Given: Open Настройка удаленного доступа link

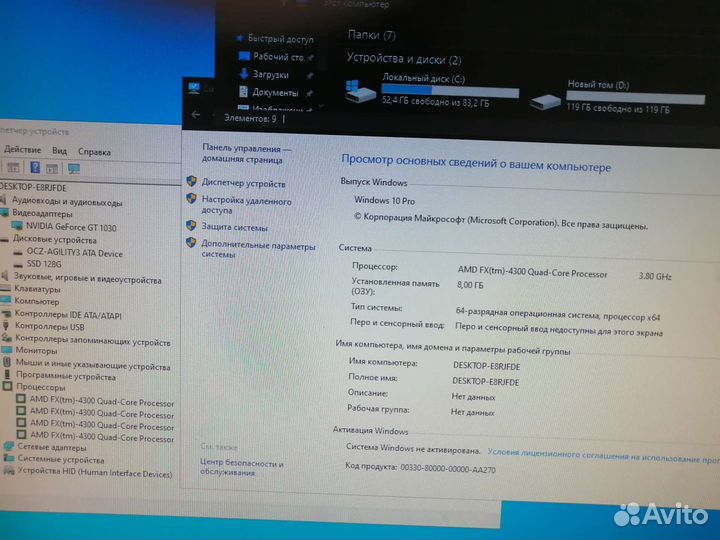Looking at the screenshot, I should coord(247,205).
